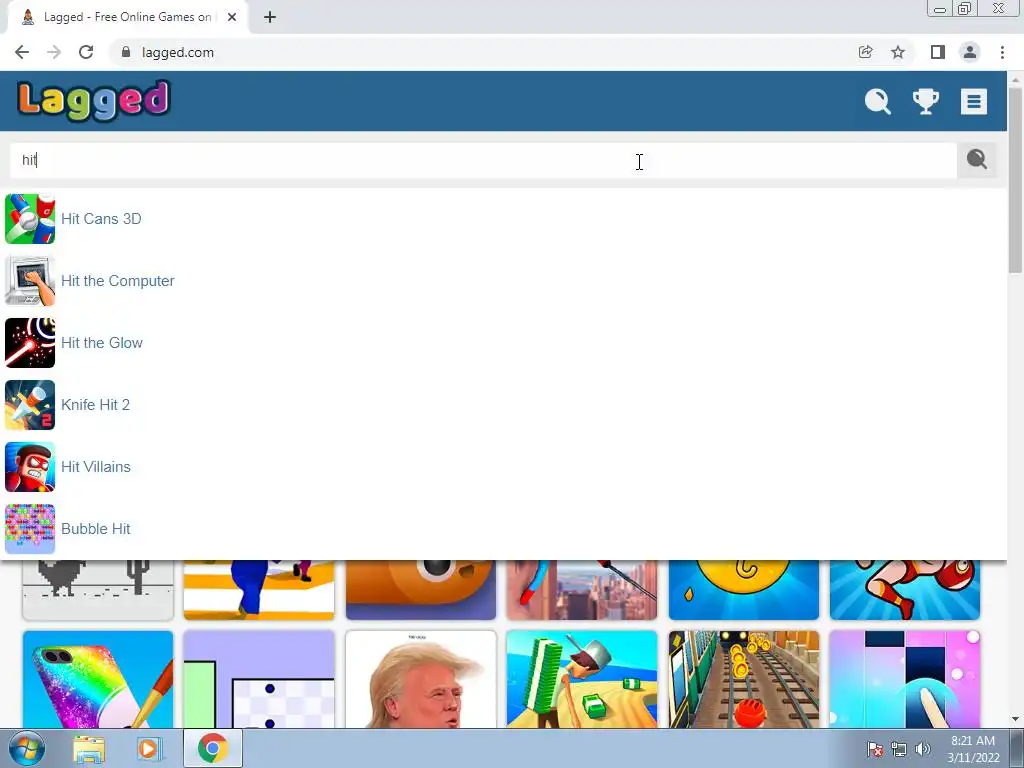The image size is (1024, 768).
Task: Open the Windows Start button
Action: [x=27, y=748]
